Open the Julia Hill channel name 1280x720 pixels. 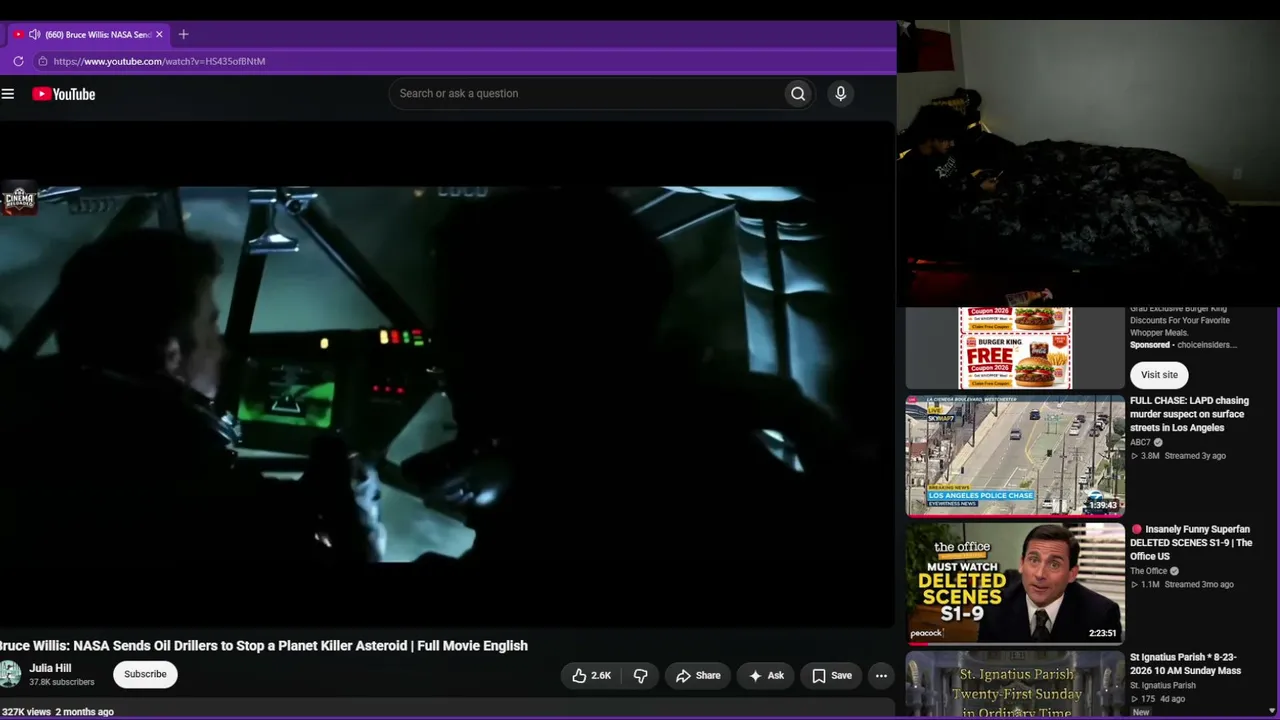50,668
